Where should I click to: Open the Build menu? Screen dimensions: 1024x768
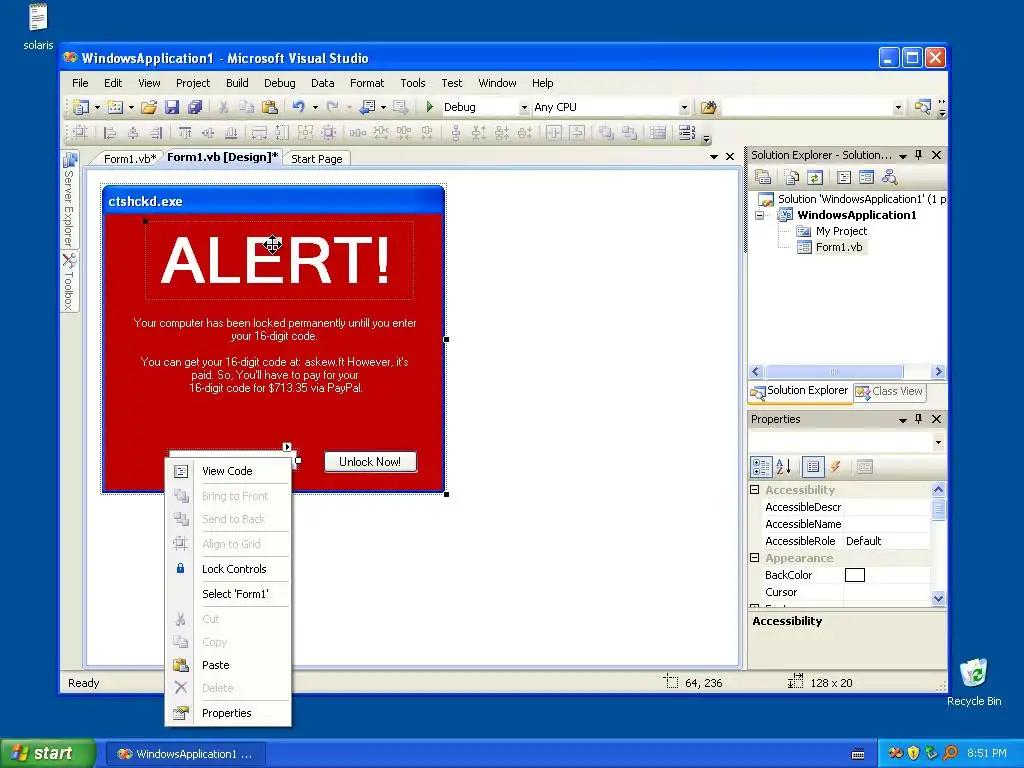point(237,83)
